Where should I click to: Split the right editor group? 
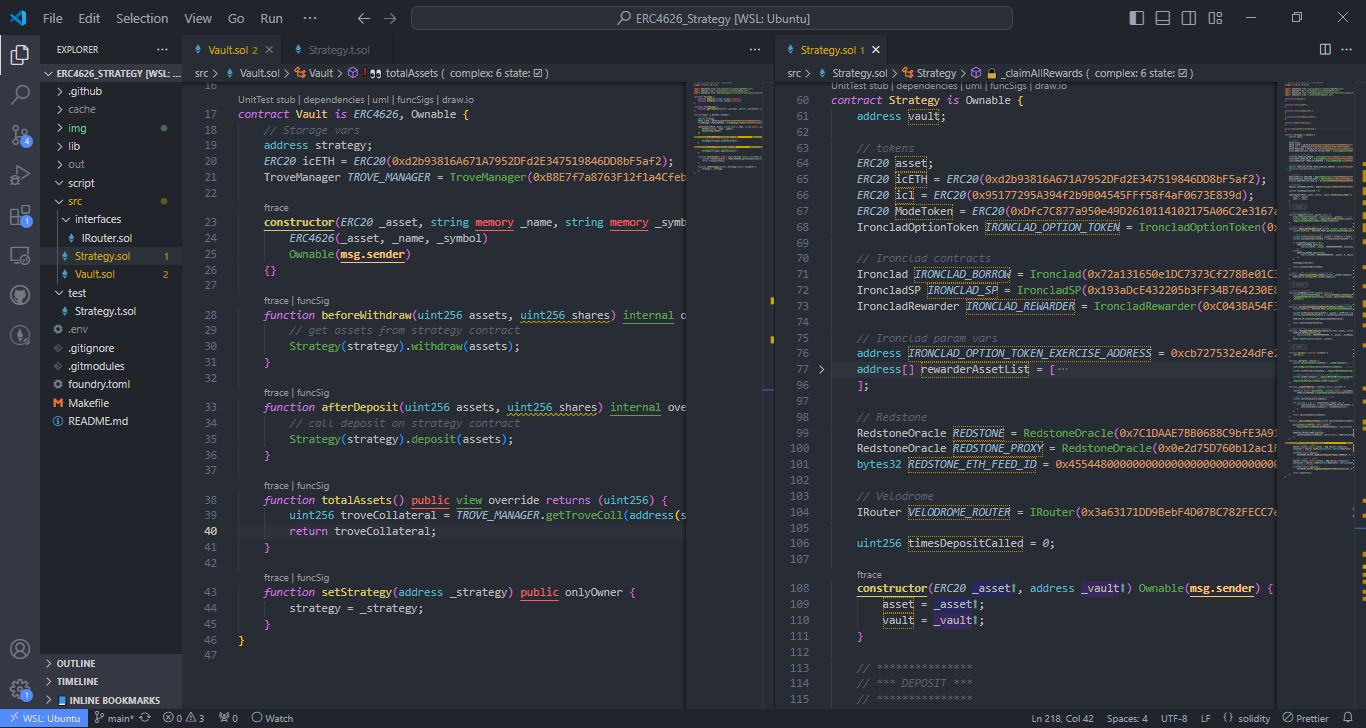(x=1325, y=49)
